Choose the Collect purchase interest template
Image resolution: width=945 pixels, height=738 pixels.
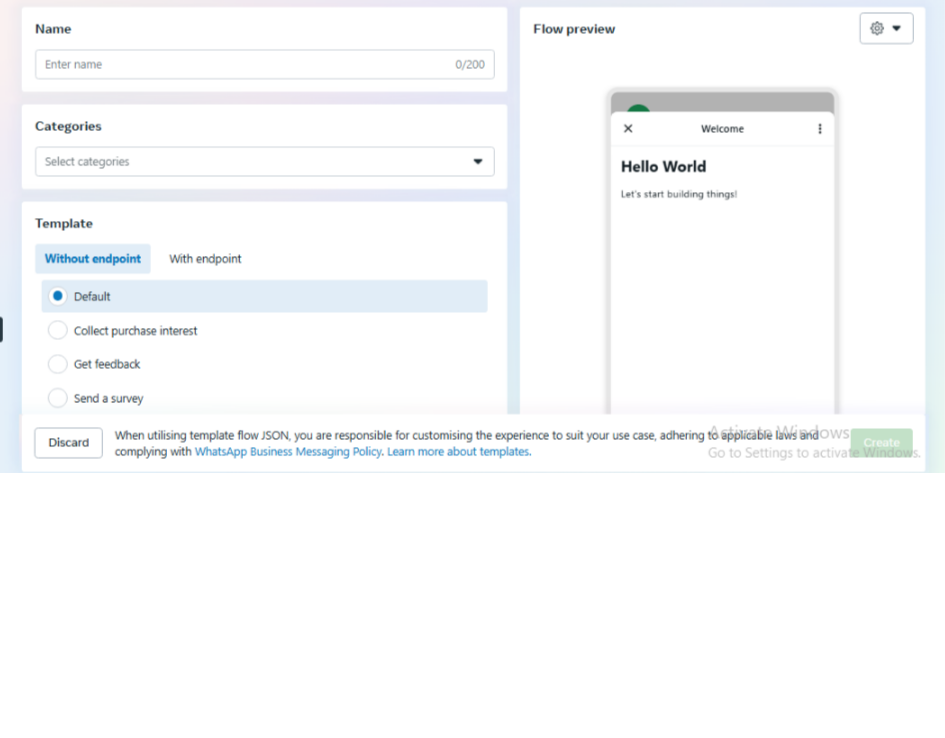coord(58,330)
